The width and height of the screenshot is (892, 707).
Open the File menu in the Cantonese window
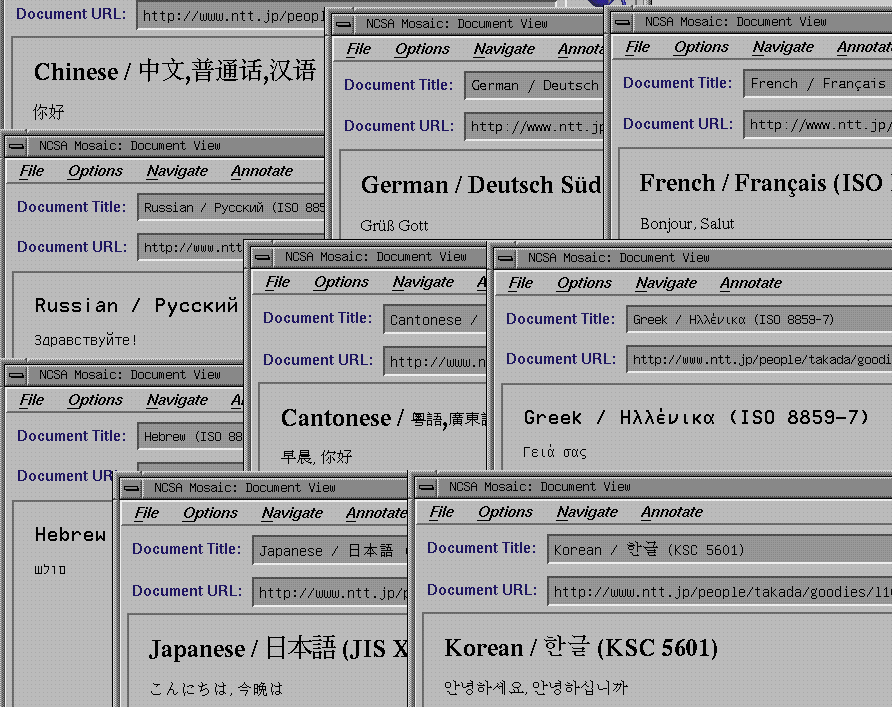pyautogui.click(x=278, y=282)
